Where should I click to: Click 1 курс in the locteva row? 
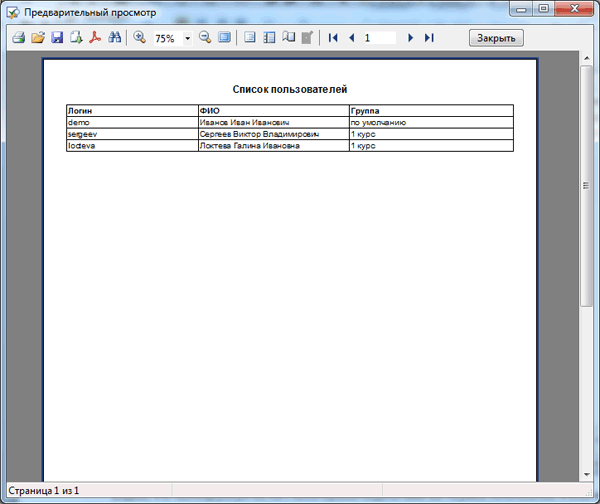431,146
